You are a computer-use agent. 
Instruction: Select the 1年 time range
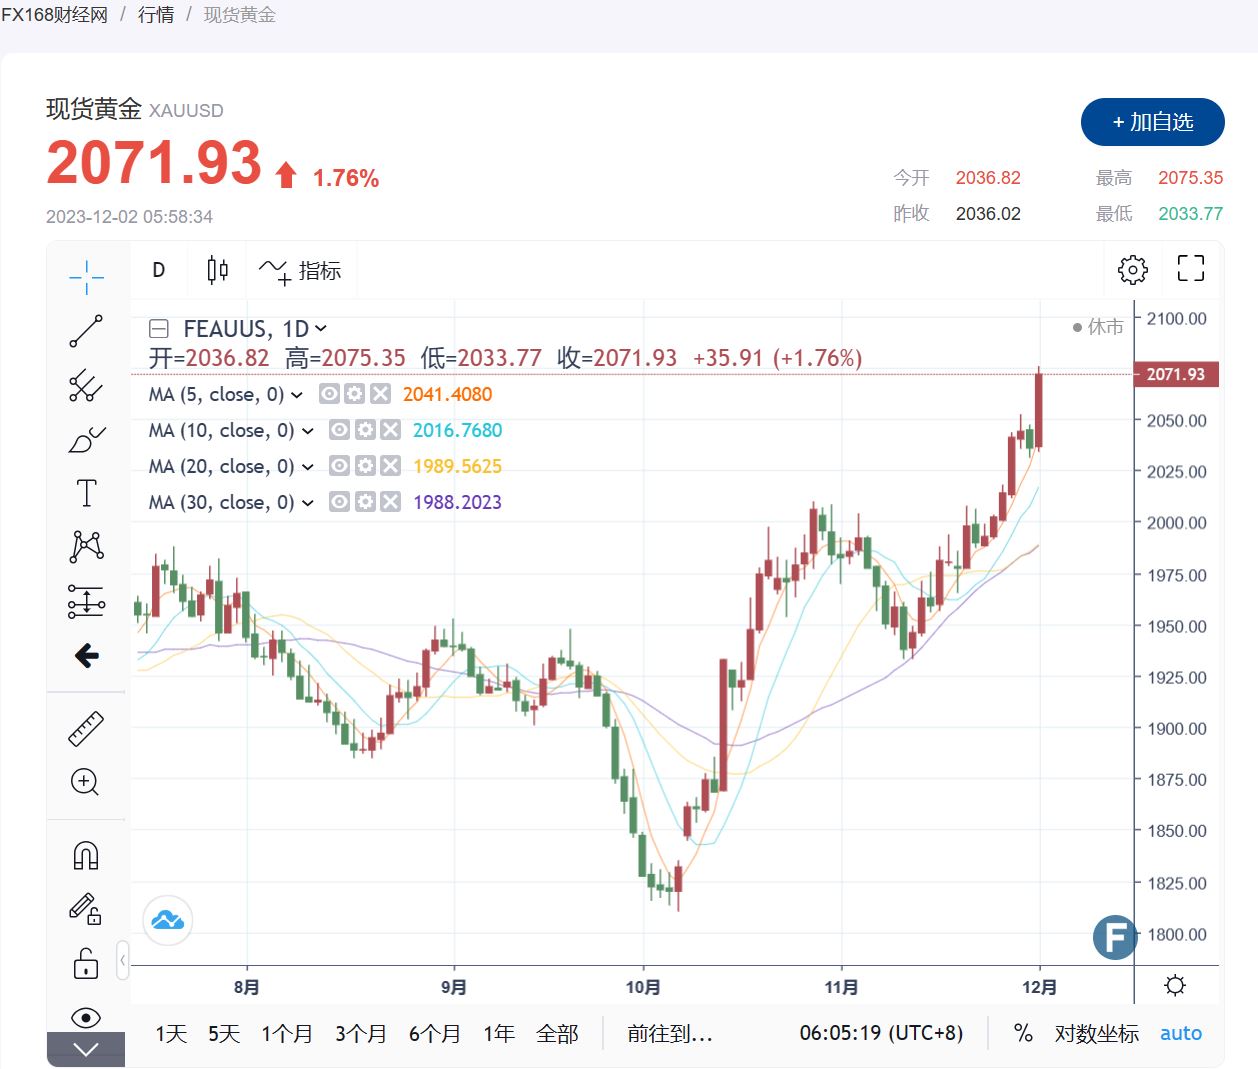[498, 1034]
